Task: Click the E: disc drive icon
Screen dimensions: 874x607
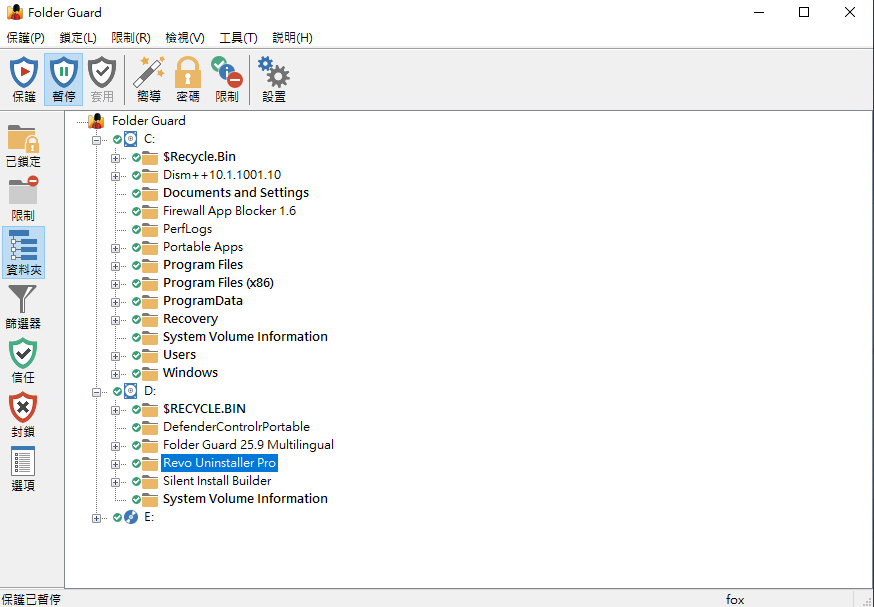Action: pyautogui.click(x=130, y=517)
